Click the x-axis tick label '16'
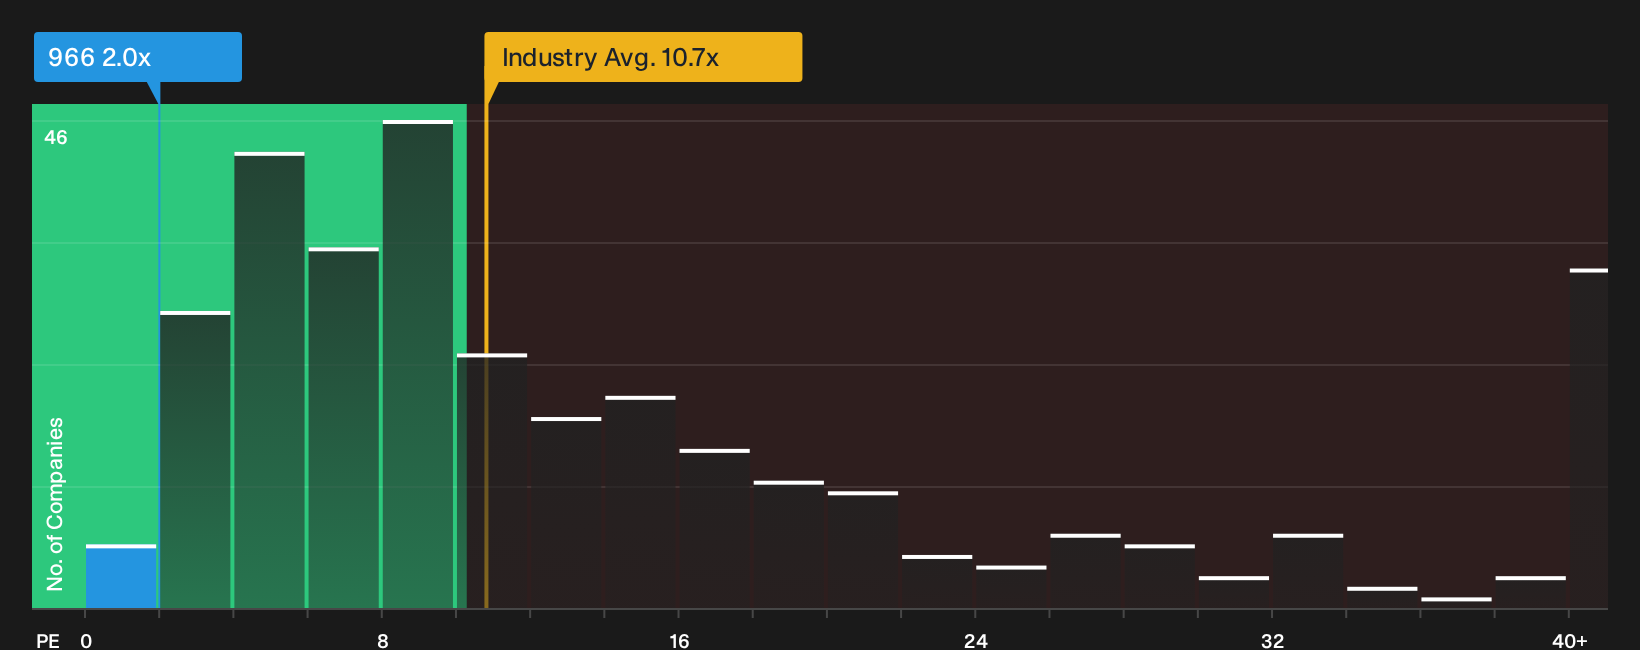The image size is (1640, 650). click(679, 641)
